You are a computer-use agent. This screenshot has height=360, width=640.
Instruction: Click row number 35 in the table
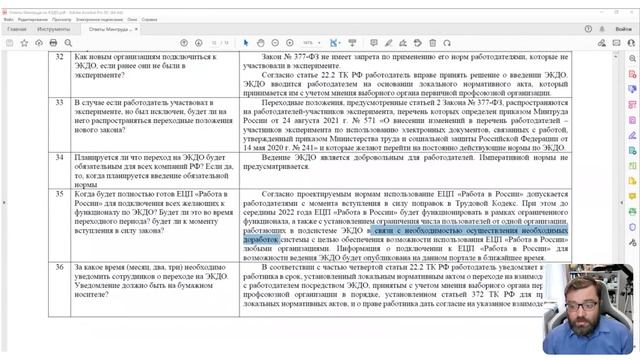click(60, 194)
